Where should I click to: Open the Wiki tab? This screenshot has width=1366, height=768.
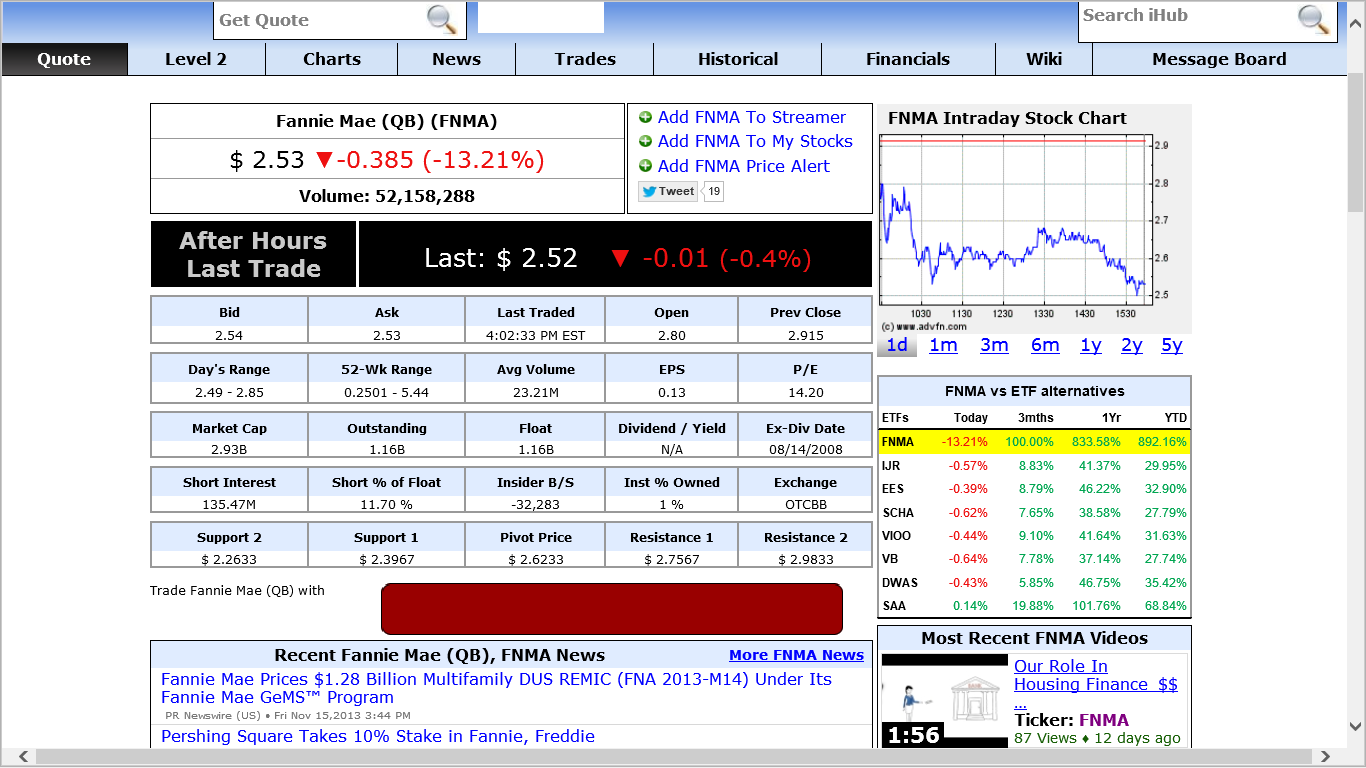(1044, 59)
